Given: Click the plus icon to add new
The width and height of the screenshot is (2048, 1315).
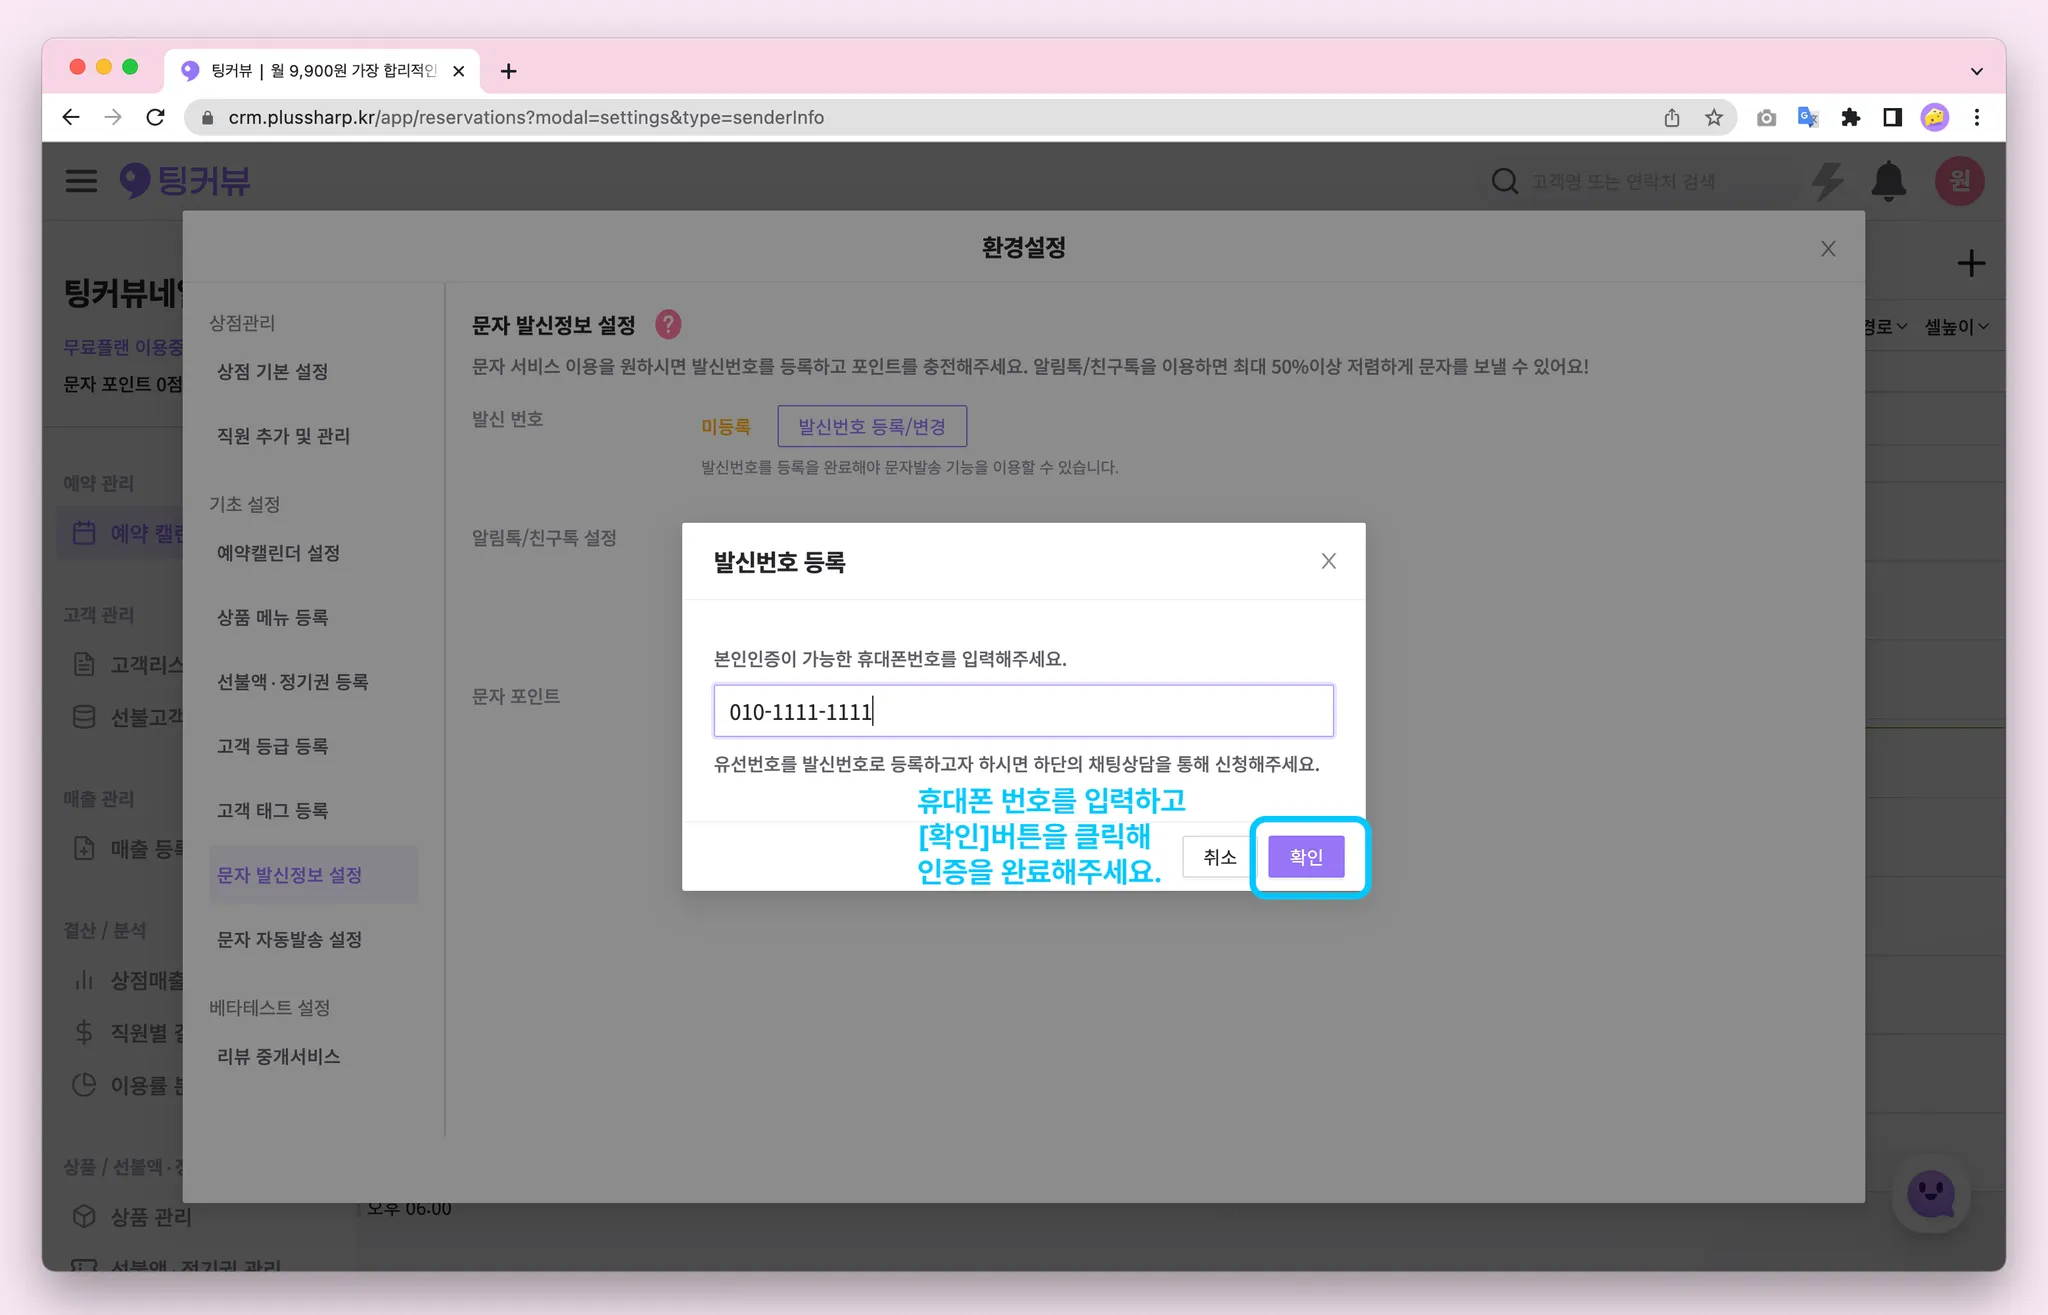Looking at the screenshot, I should [1970, 264].
